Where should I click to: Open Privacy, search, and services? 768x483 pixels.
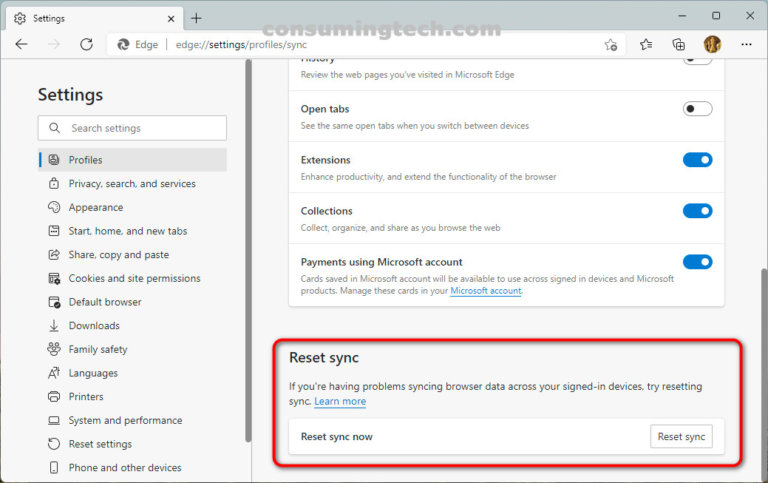(x=132, y=184)
